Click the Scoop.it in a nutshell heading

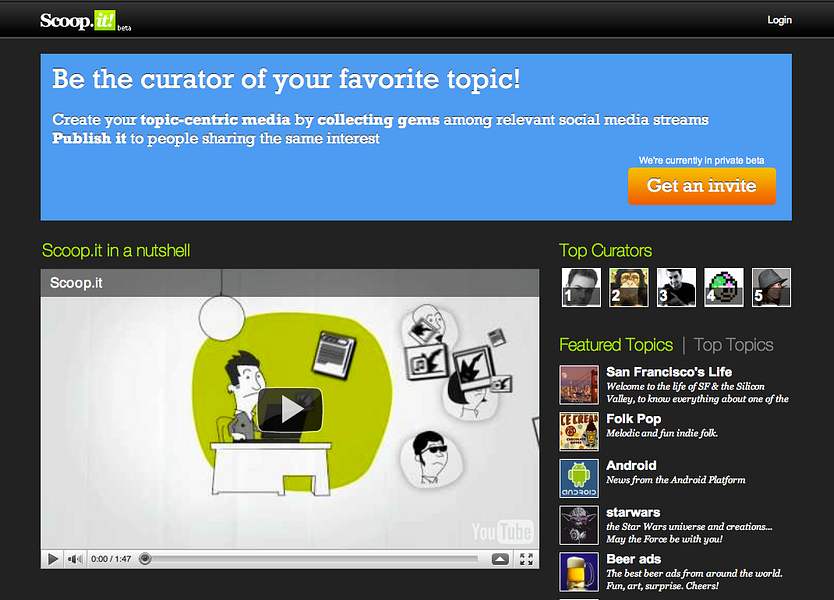coord(116,251)
